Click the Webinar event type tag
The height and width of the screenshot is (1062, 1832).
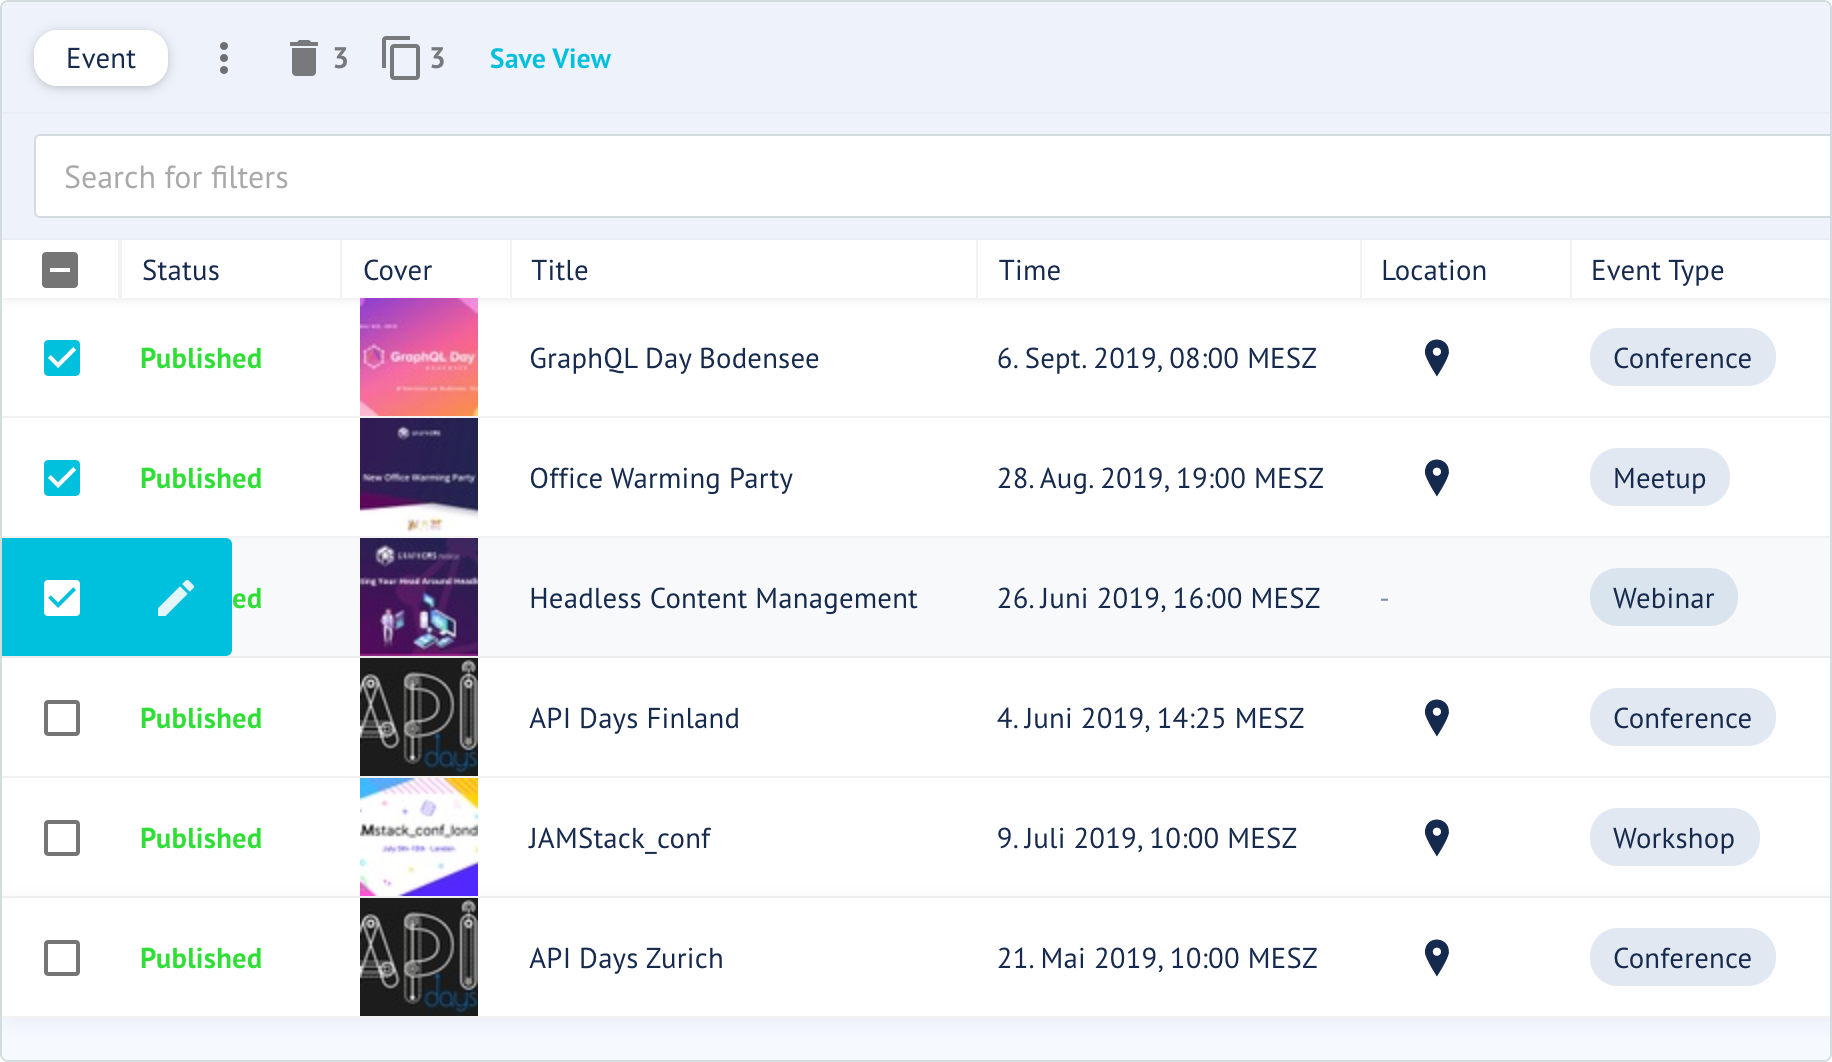pyautogui.click(x=1663, y=598)
